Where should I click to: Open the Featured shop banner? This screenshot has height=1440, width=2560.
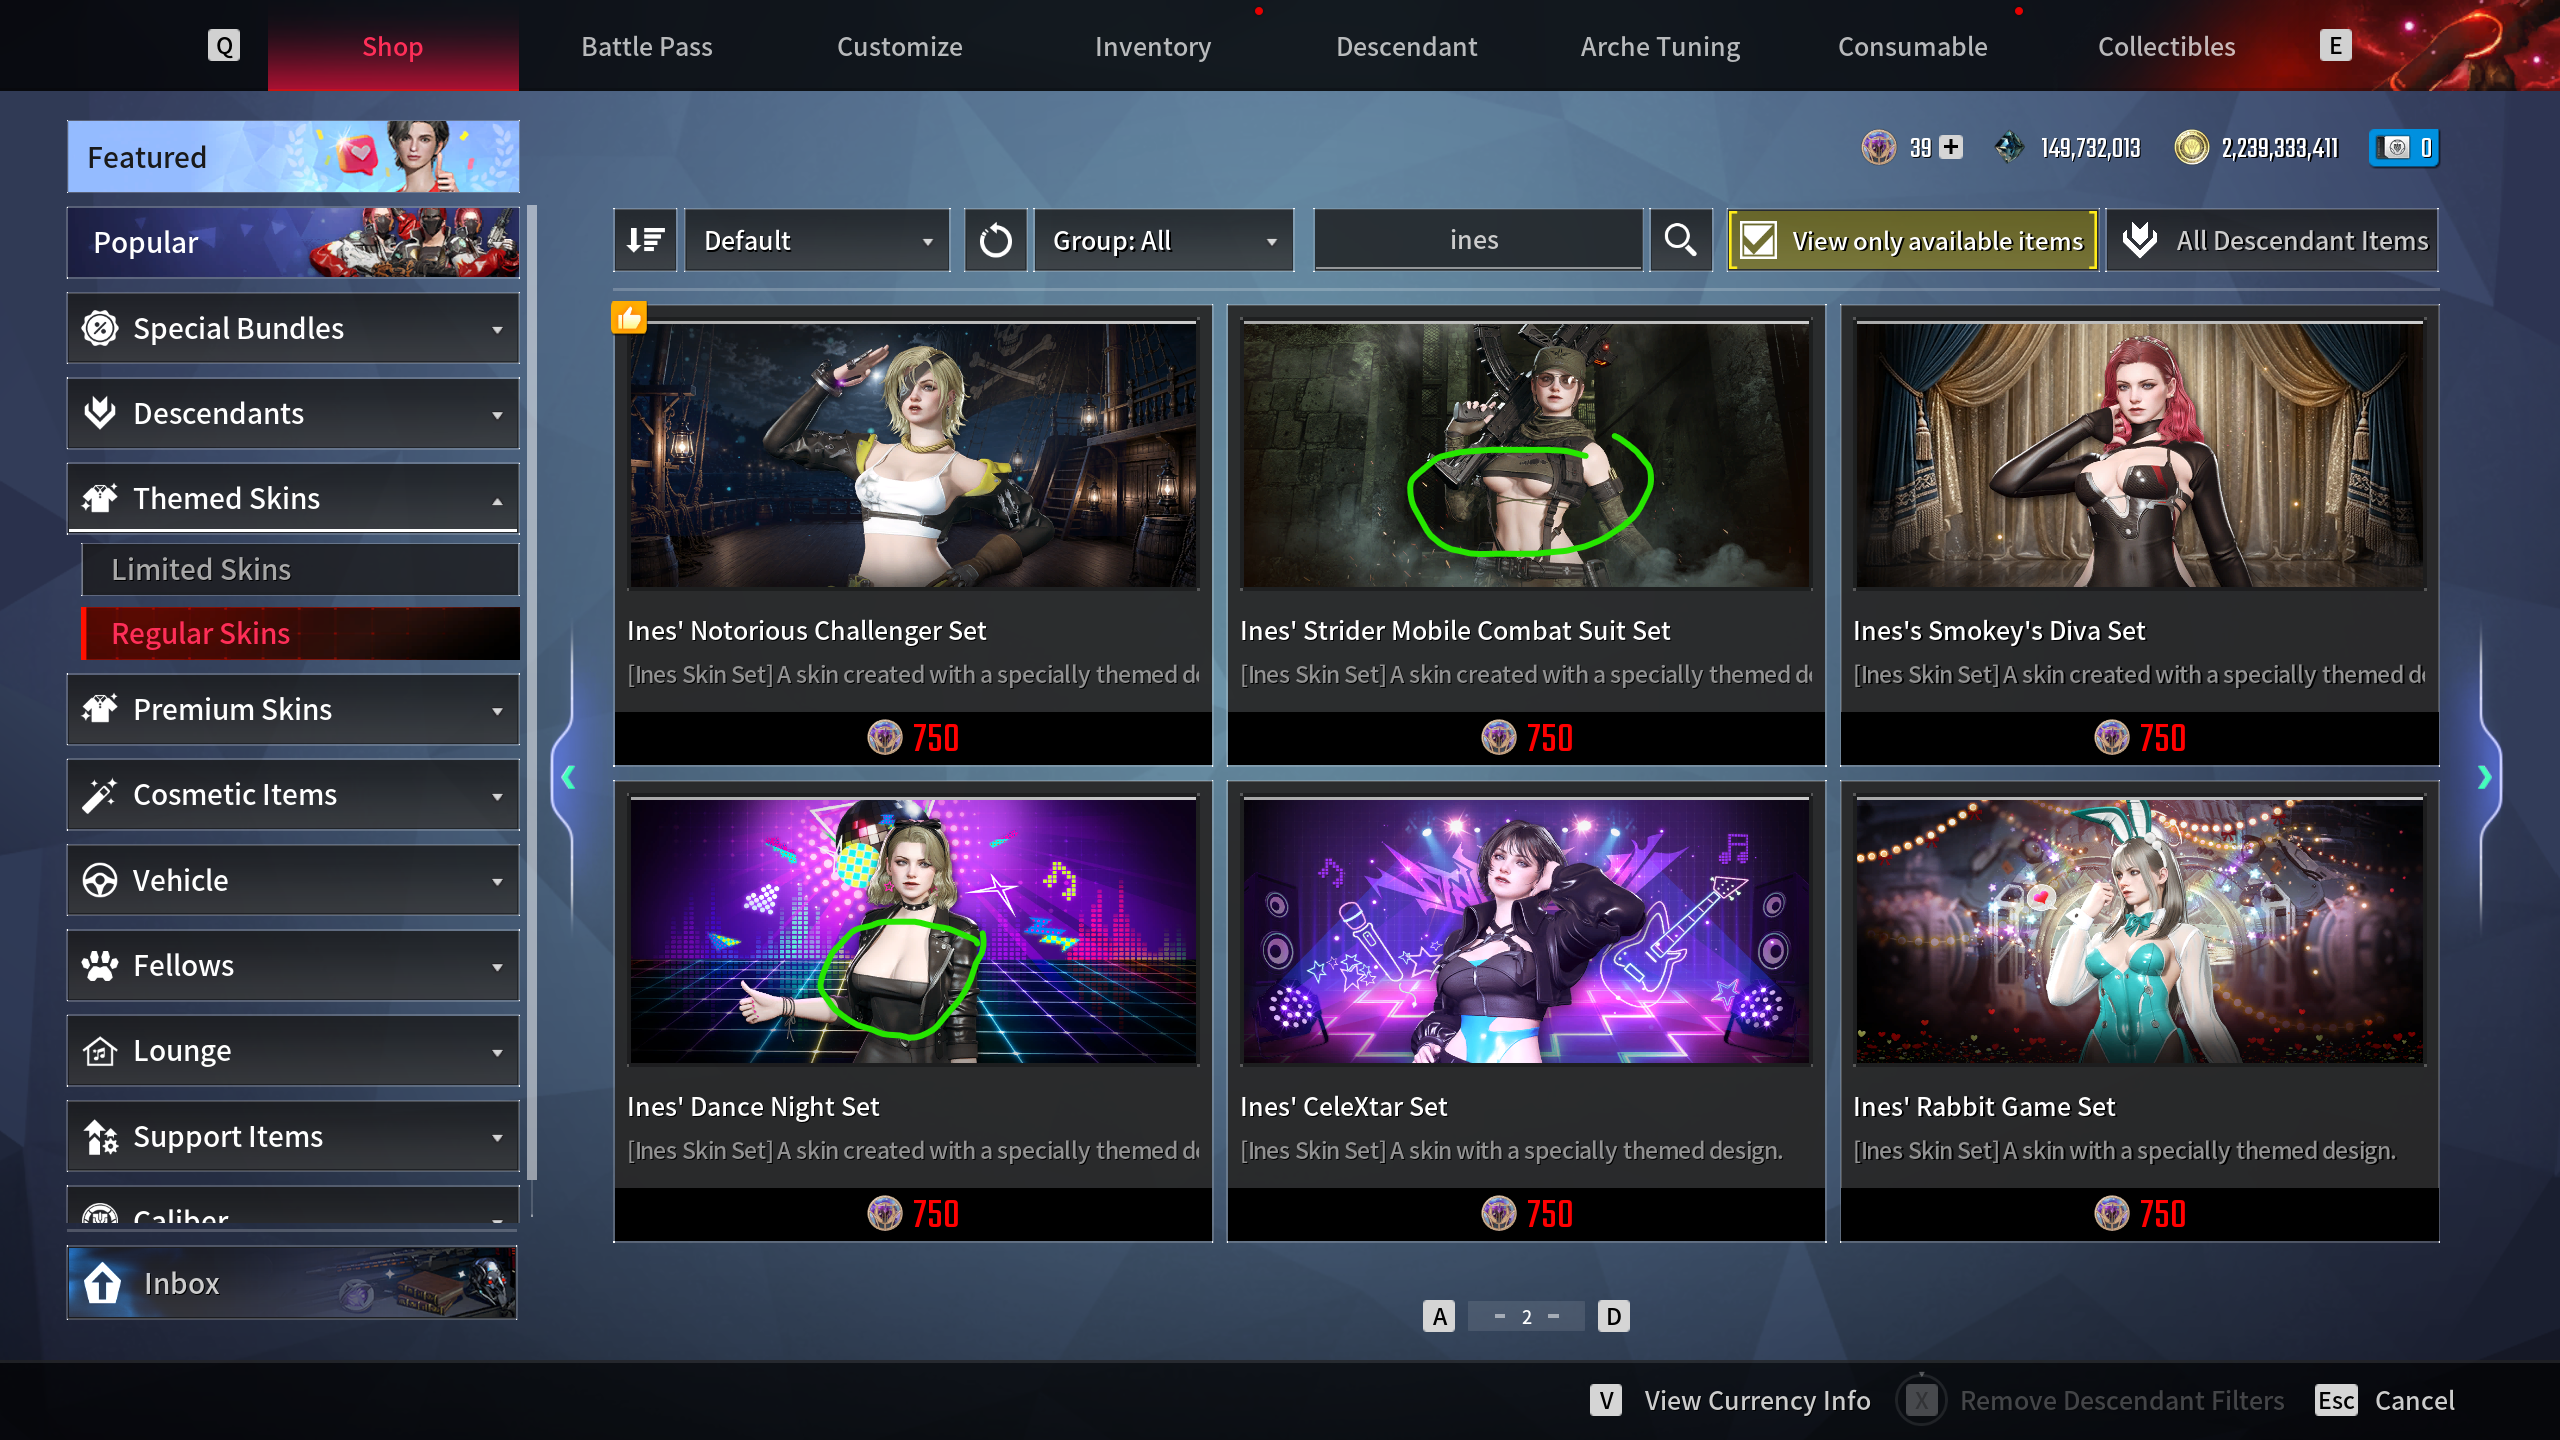click(293, 157)
